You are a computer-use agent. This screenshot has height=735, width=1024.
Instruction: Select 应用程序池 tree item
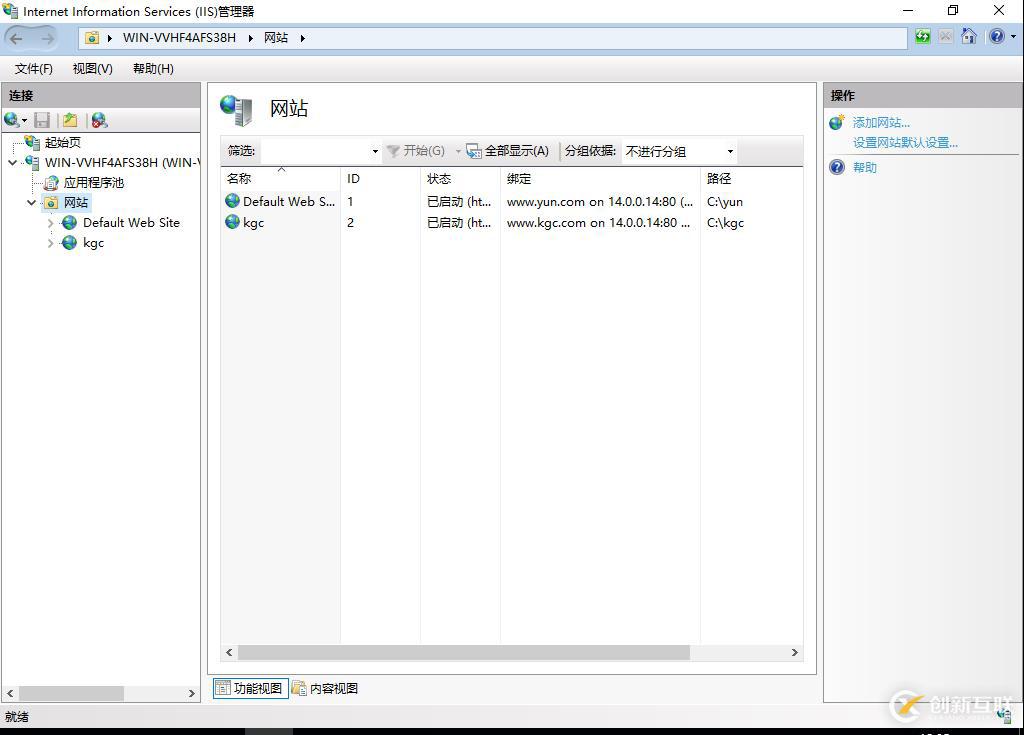(93, 183)
